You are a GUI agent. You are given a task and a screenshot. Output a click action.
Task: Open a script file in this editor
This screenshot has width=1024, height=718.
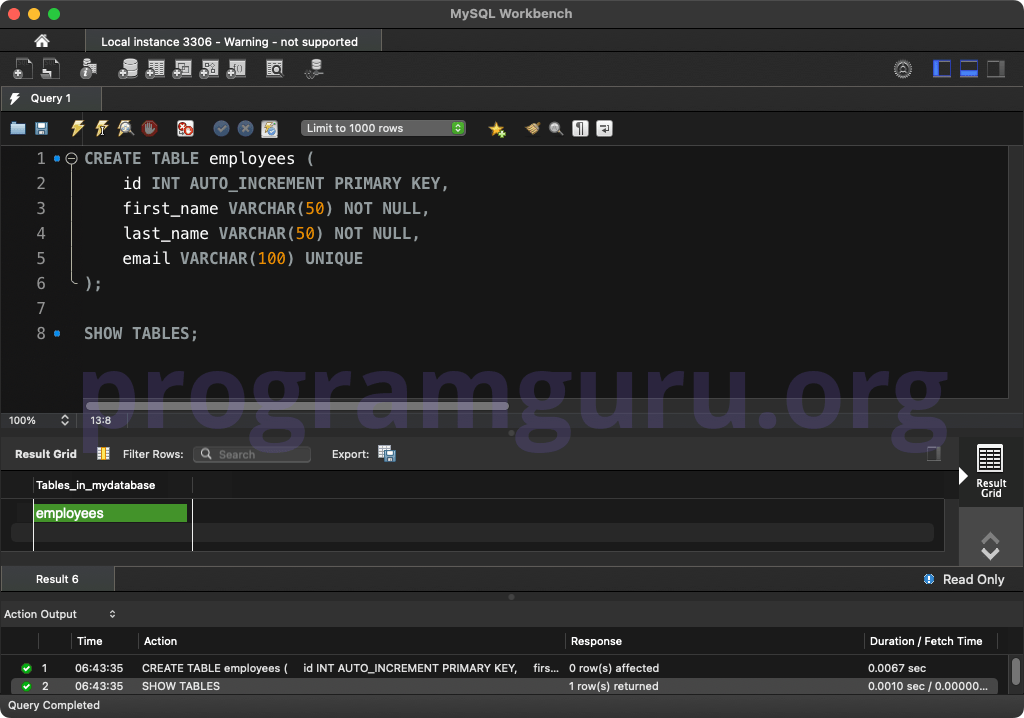(x=18, y=128)
